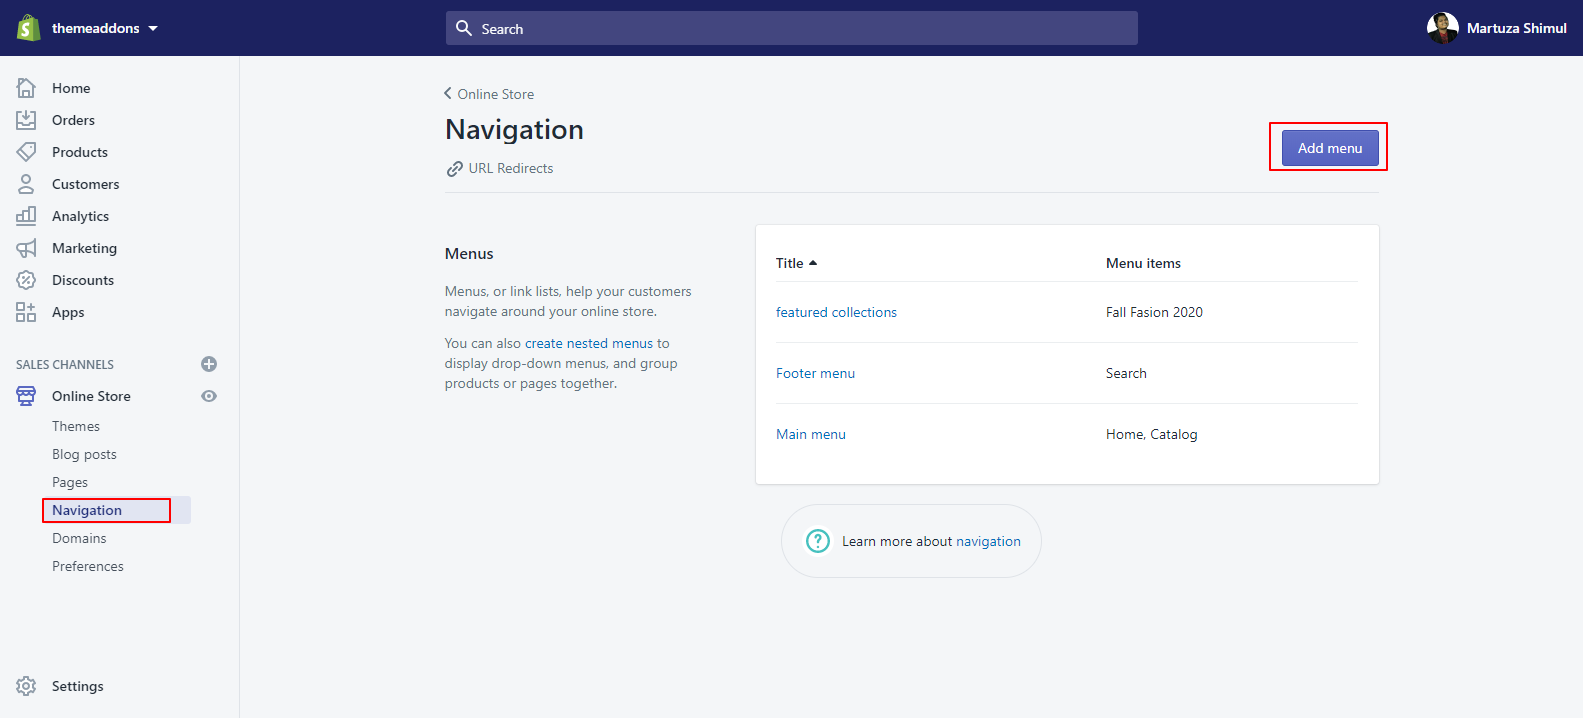Screen dimensions: 1583x718
Task: Click the back chevron beside Online Store
Action: (448, 93)
